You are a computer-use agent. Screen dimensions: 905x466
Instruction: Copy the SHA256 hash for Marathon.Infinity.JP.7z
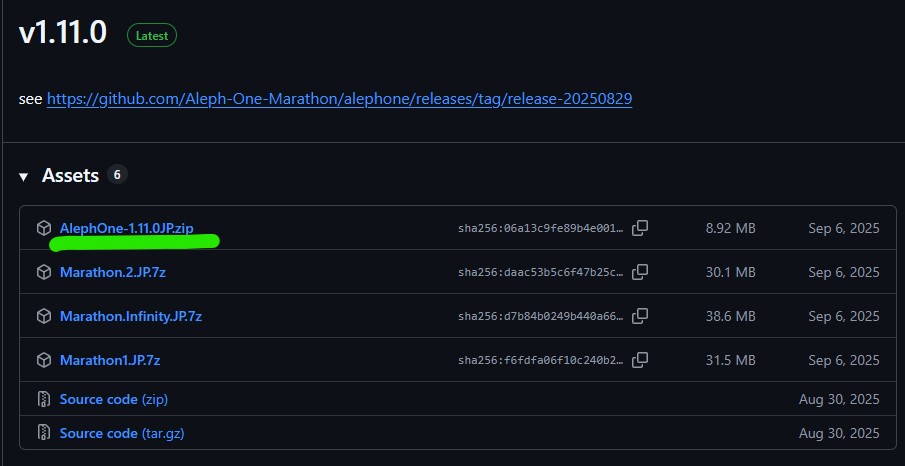640,316
